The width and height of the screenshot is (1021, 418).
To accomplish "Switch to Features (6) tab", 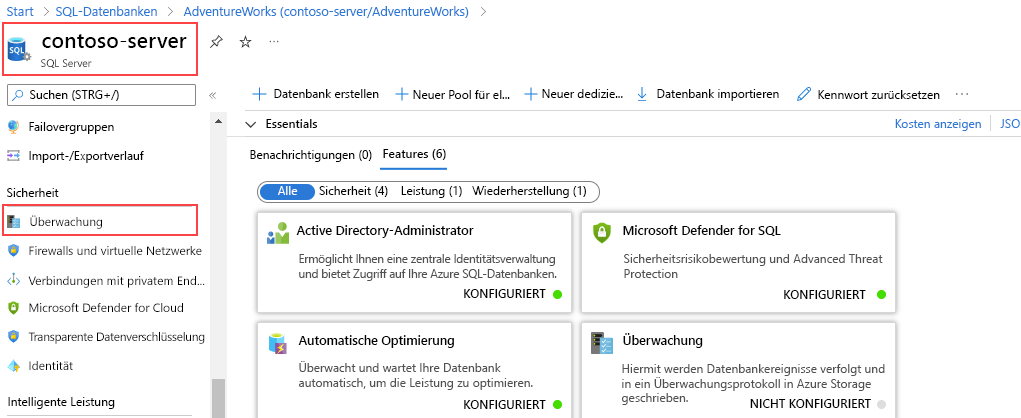I will pyautogui.click(x=414, y=155).
